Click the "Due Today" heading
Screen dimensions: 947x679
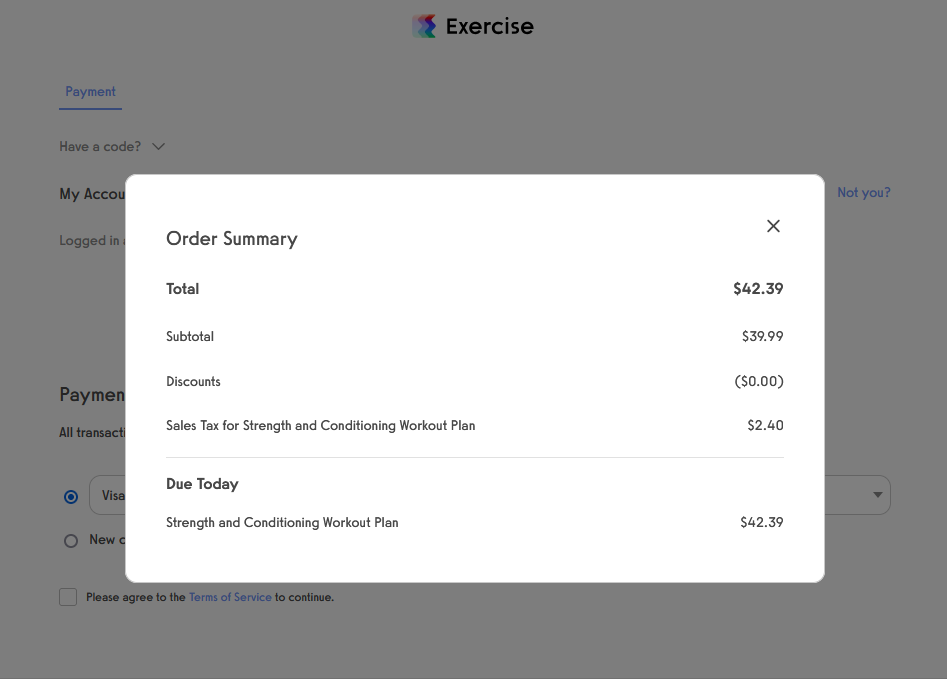click(x=202, y=483)
